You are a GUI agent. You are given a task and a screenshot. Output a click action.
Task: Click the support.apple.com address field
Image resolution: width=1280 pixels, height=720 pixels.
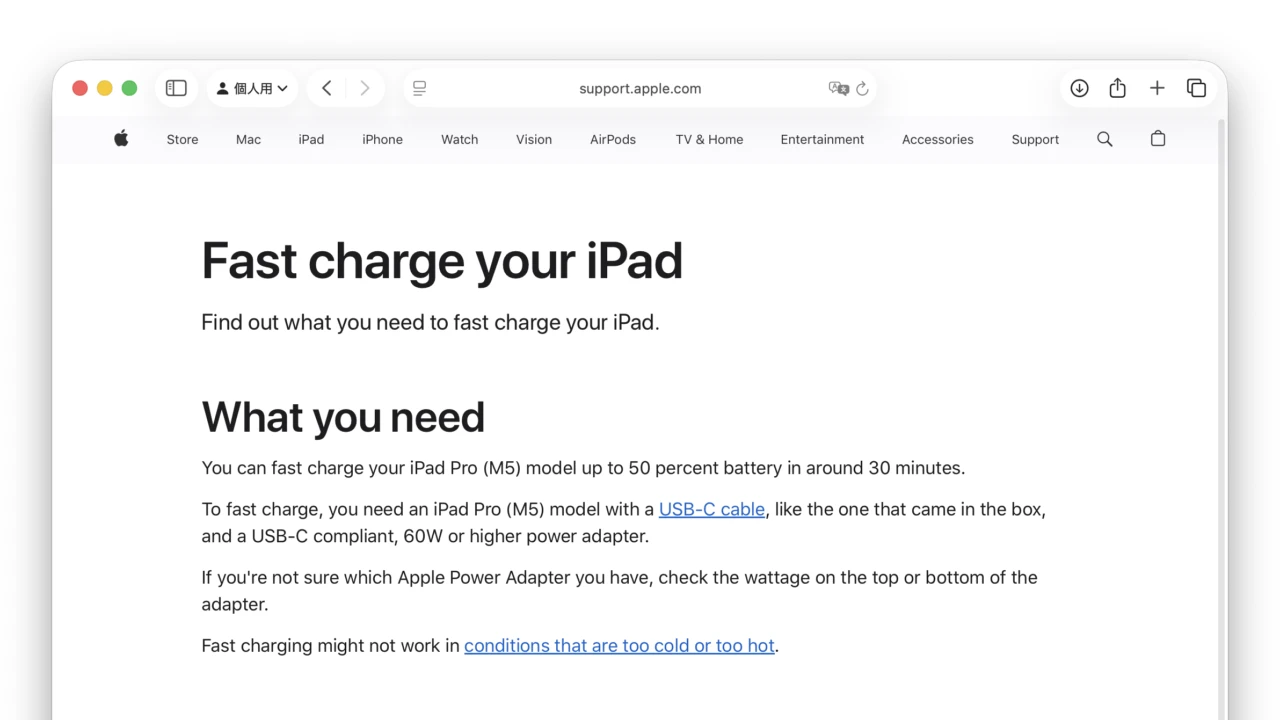click(x=640, y=88)
